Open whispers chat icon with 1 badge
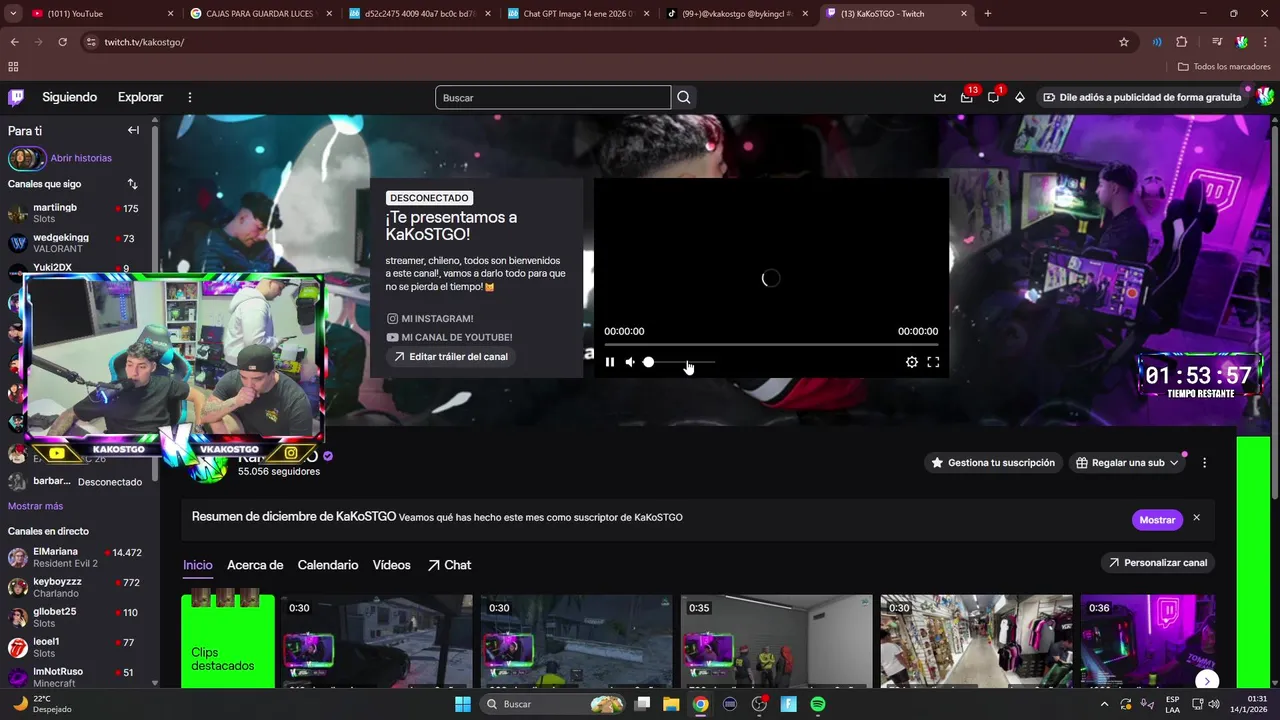 tap(994, 97)
